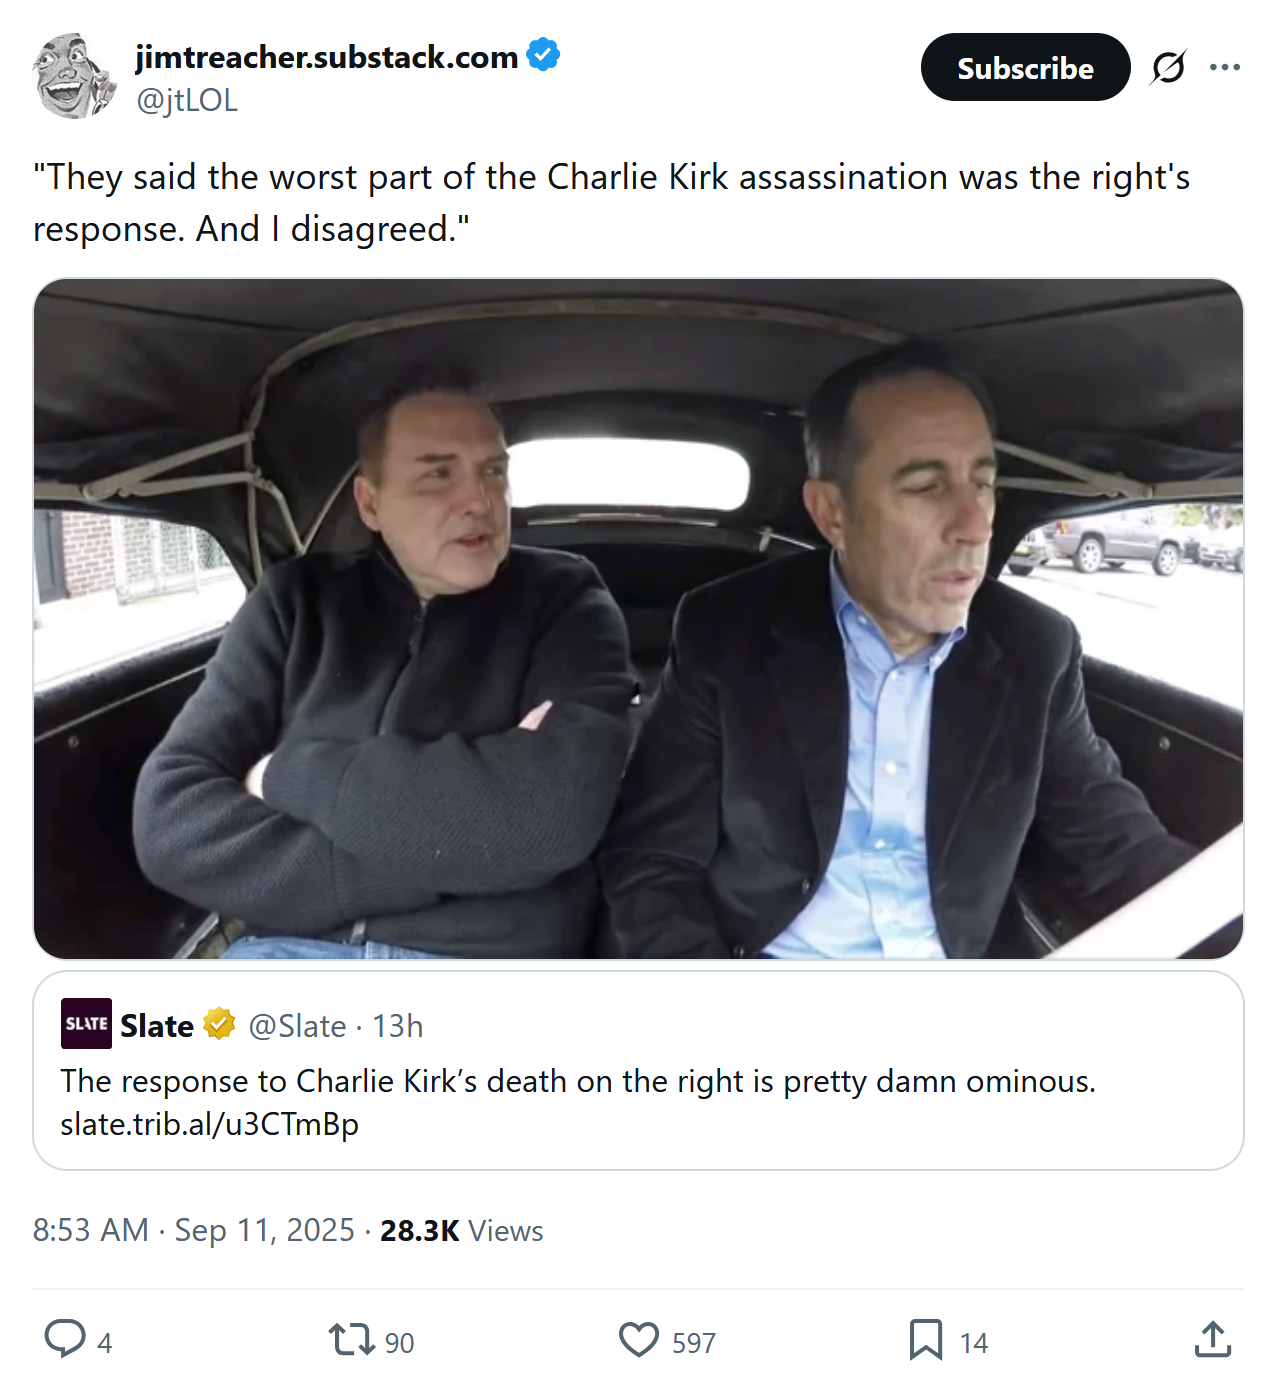The height and width of the screenshot is (1383, 1273).
Task: Open the share post icon
Action: pos(1212,1339)
